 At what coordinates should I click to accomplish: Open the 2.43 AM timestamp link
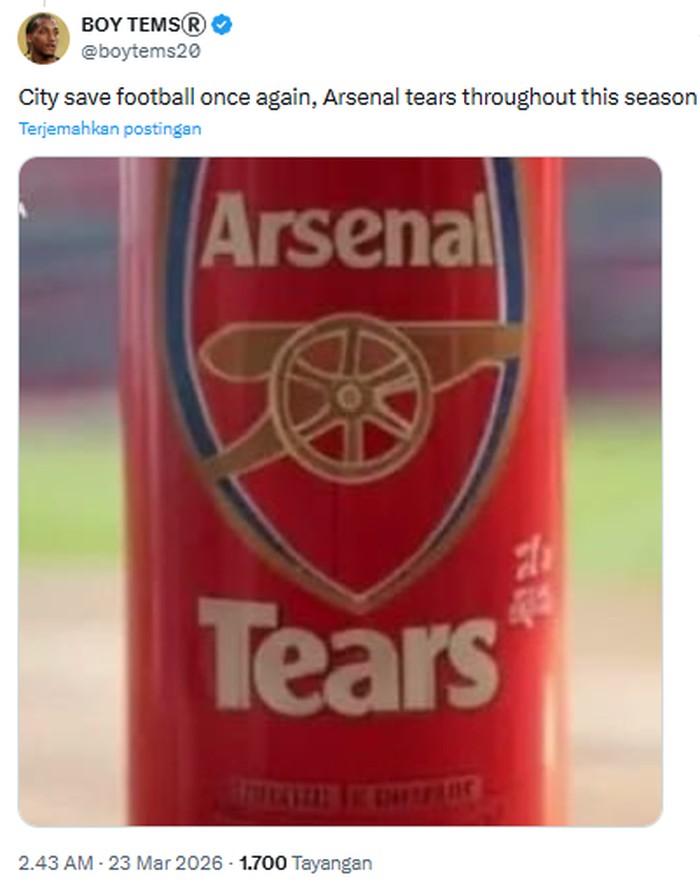(56, 862)
